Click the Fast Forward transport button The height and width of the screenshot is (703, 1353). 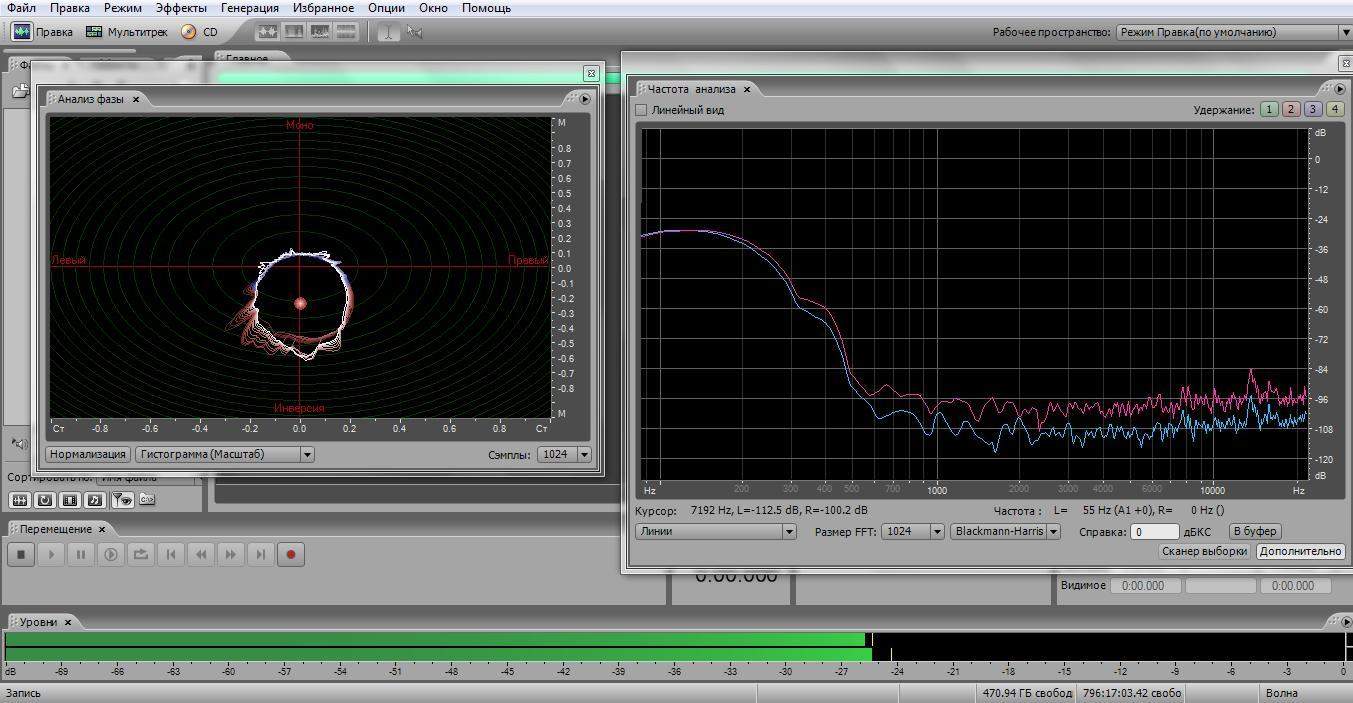(x=231, y=554)
